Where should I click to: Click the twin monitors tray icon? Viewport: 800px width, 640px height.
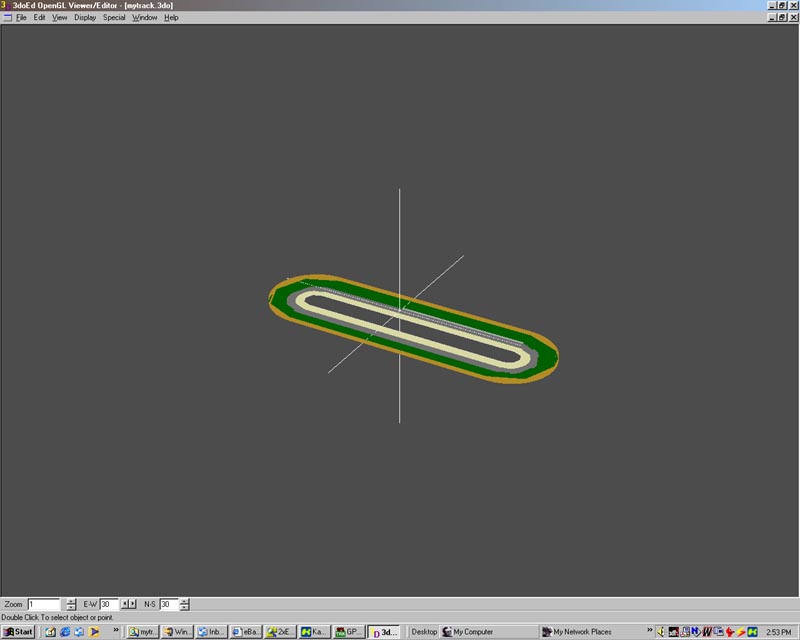tap(718, 632)
